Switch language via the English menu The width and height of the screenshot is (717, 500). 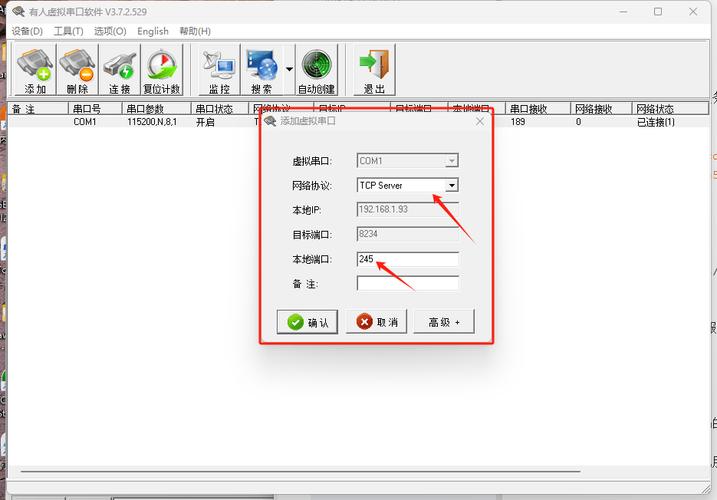(153, 31)
